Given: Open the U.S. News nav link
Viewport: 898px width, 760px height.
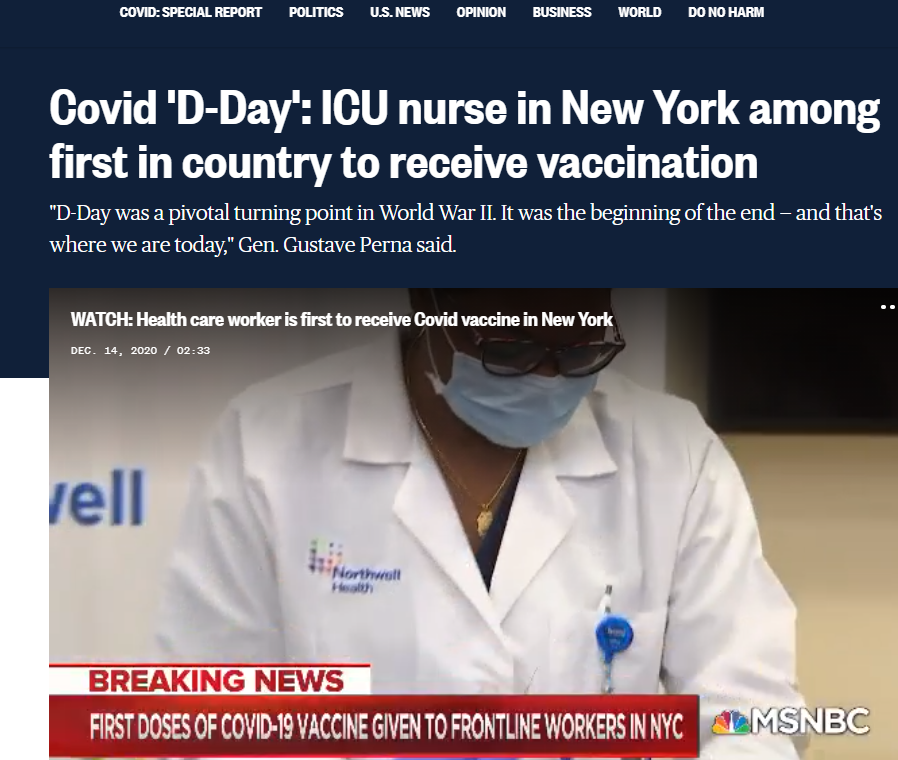Looking at the screenshot, I should pos(399,12).
